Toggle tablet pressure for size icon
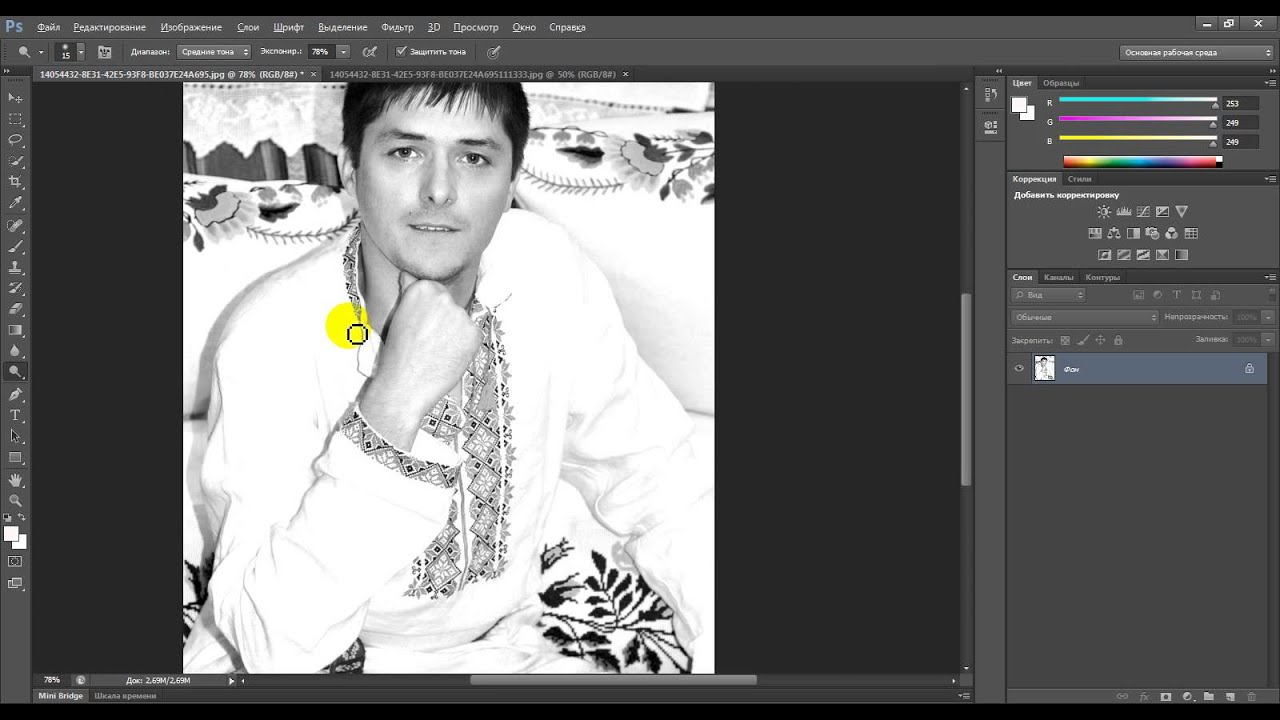This screenshot has height=720, width=1280. pos(493,51)
